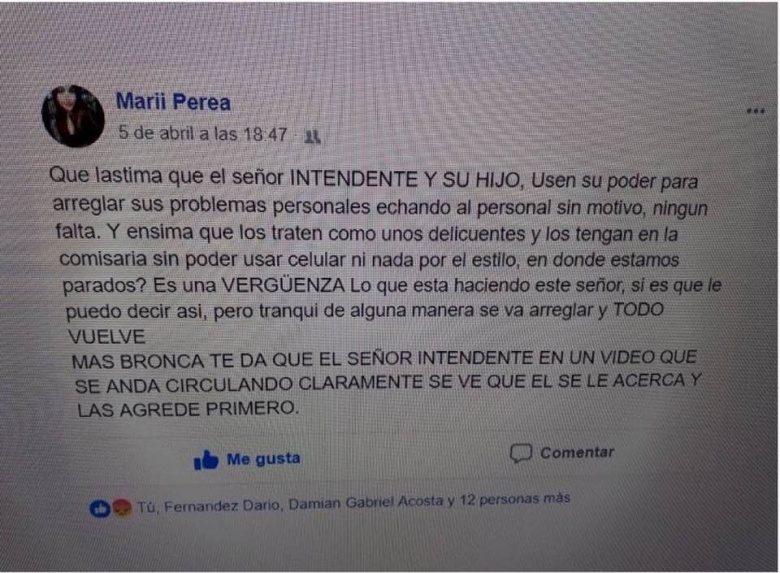Open the Marii Perea profile name link

[173, 102]
